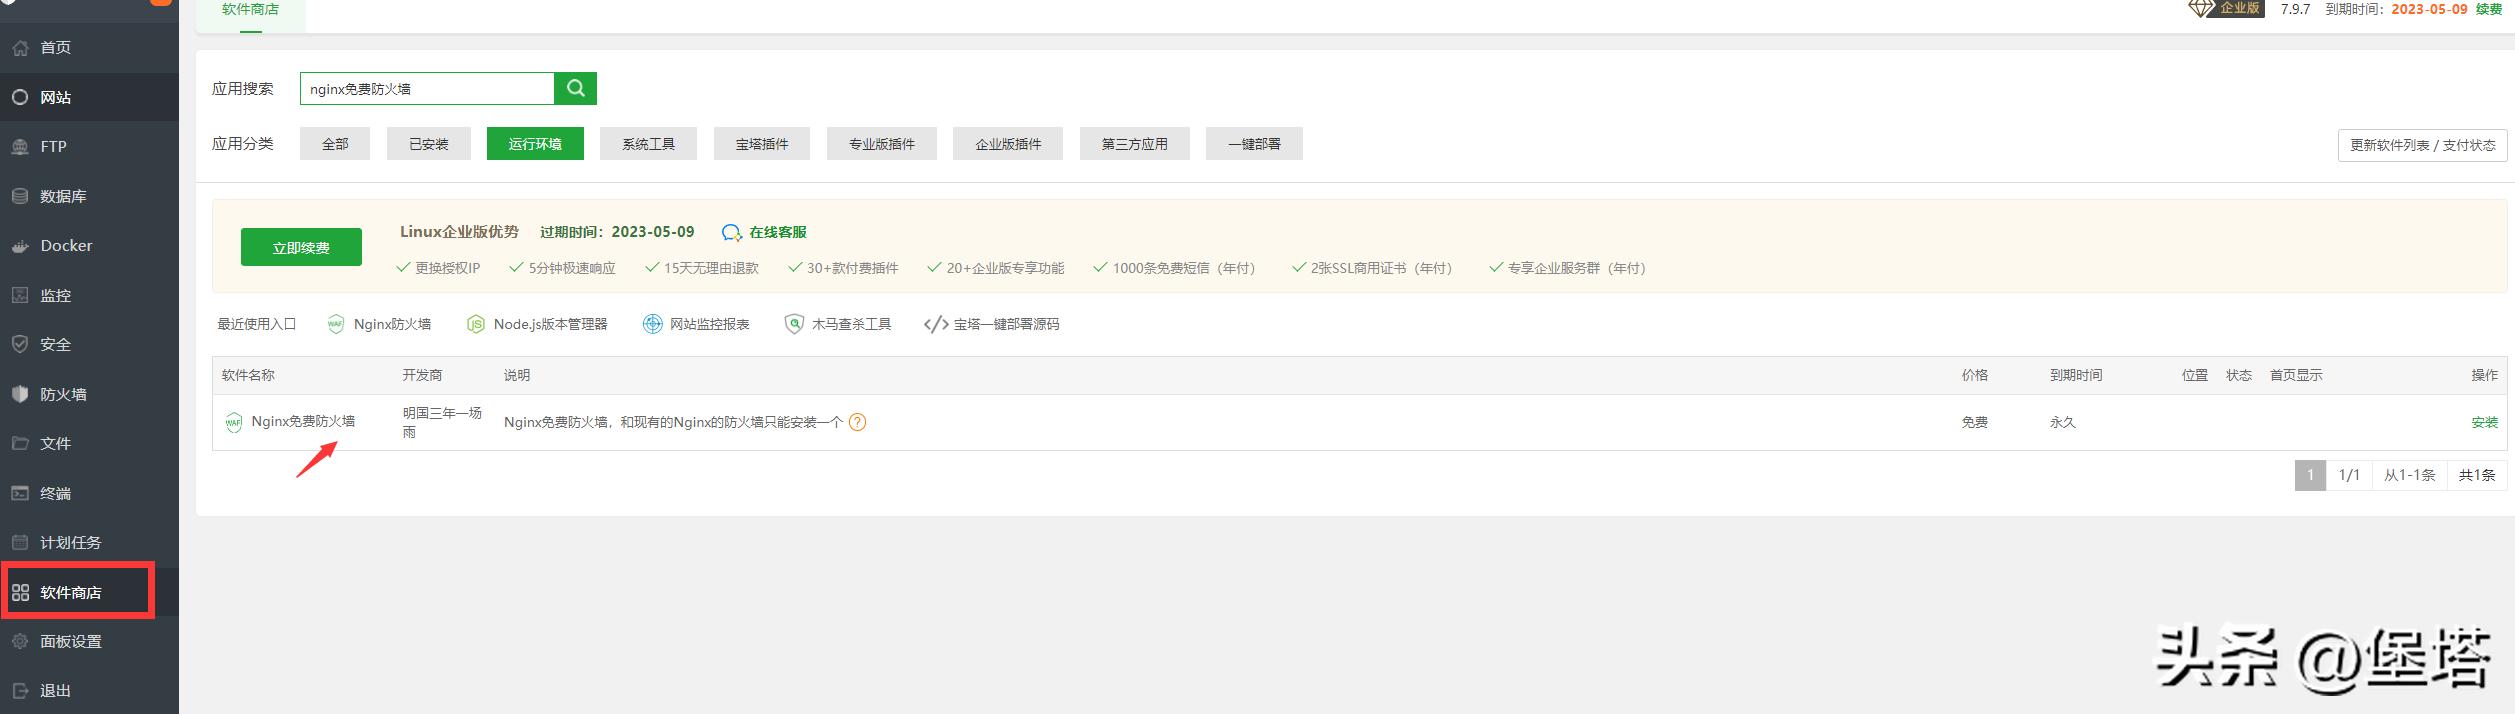Click the folder icon beside 文件

(20, 443)
